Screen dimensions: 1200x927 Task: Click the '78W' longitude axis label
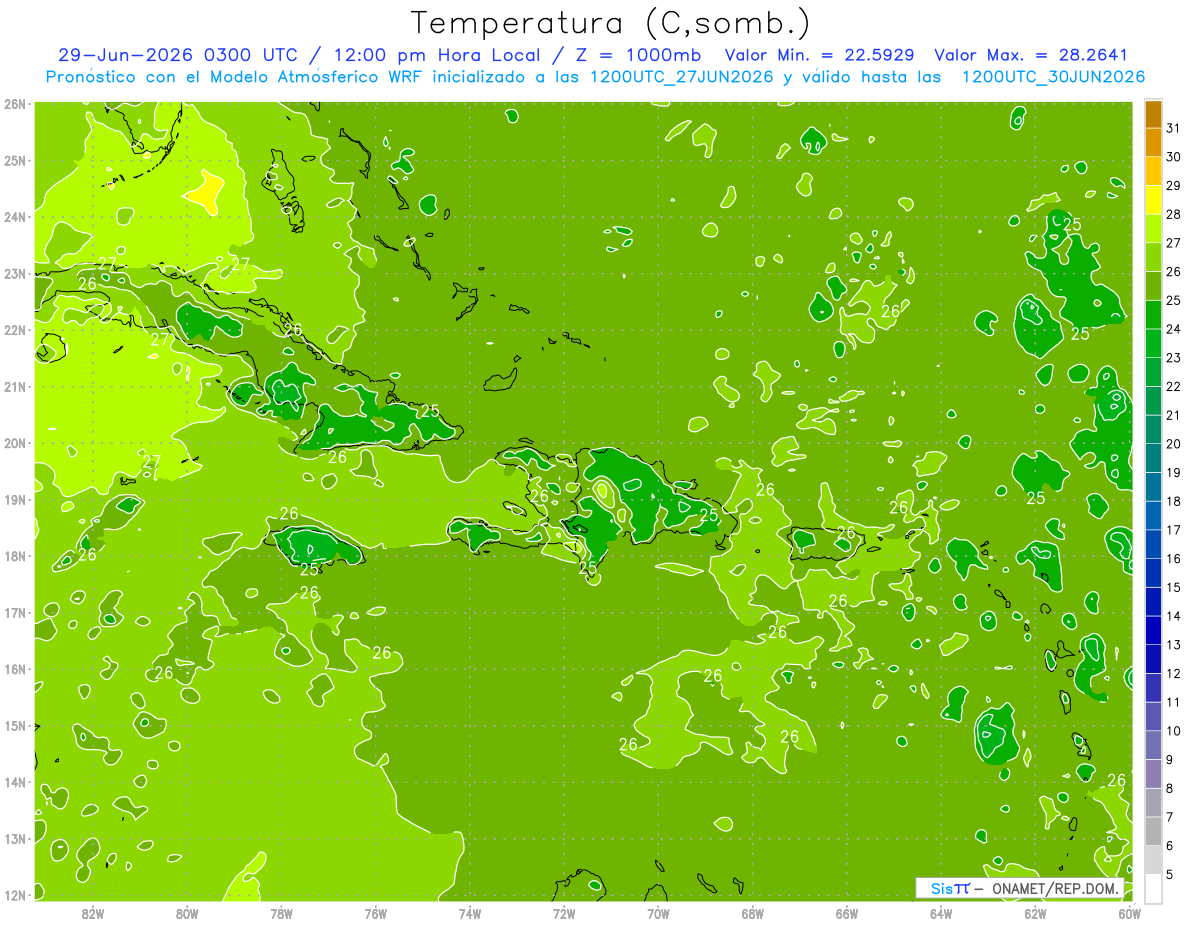point(281,913)
